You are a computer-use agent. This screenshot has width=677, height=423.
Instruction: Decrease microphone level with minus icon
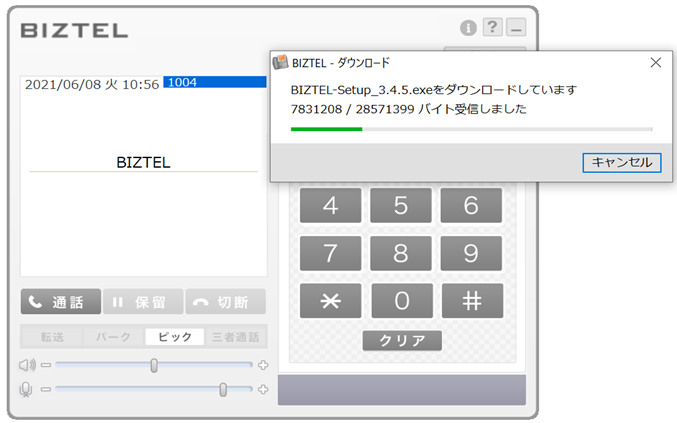[x=45, y=389]
